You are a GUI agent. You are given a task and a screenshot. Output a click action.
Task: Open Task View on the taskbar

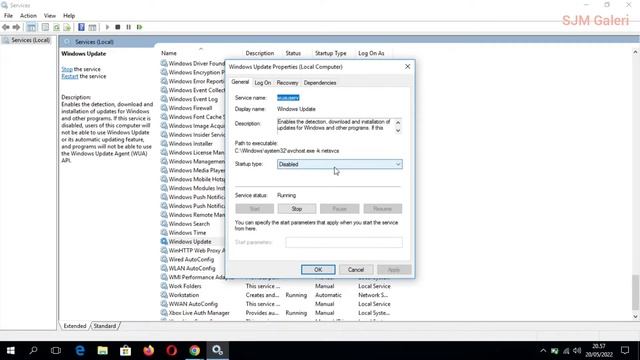[x=56, y=350]
